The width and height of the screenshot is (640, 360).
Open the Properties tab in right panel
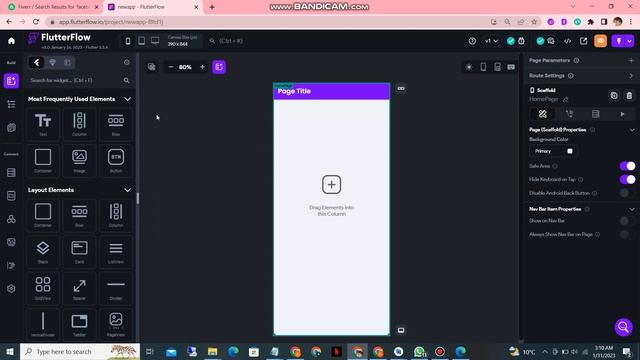pos(542,114)
